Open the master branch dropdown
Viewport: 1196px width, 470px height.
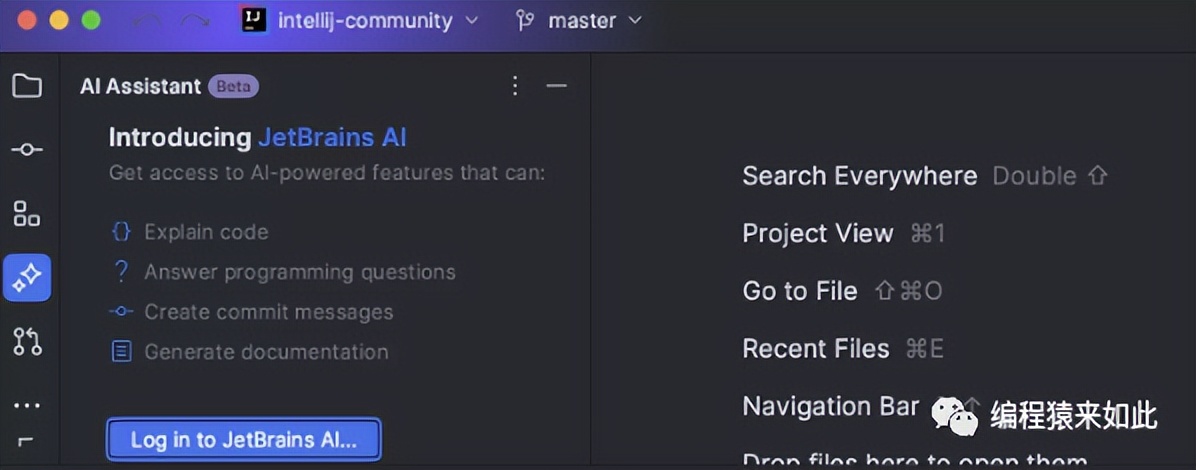coord(595,21)
